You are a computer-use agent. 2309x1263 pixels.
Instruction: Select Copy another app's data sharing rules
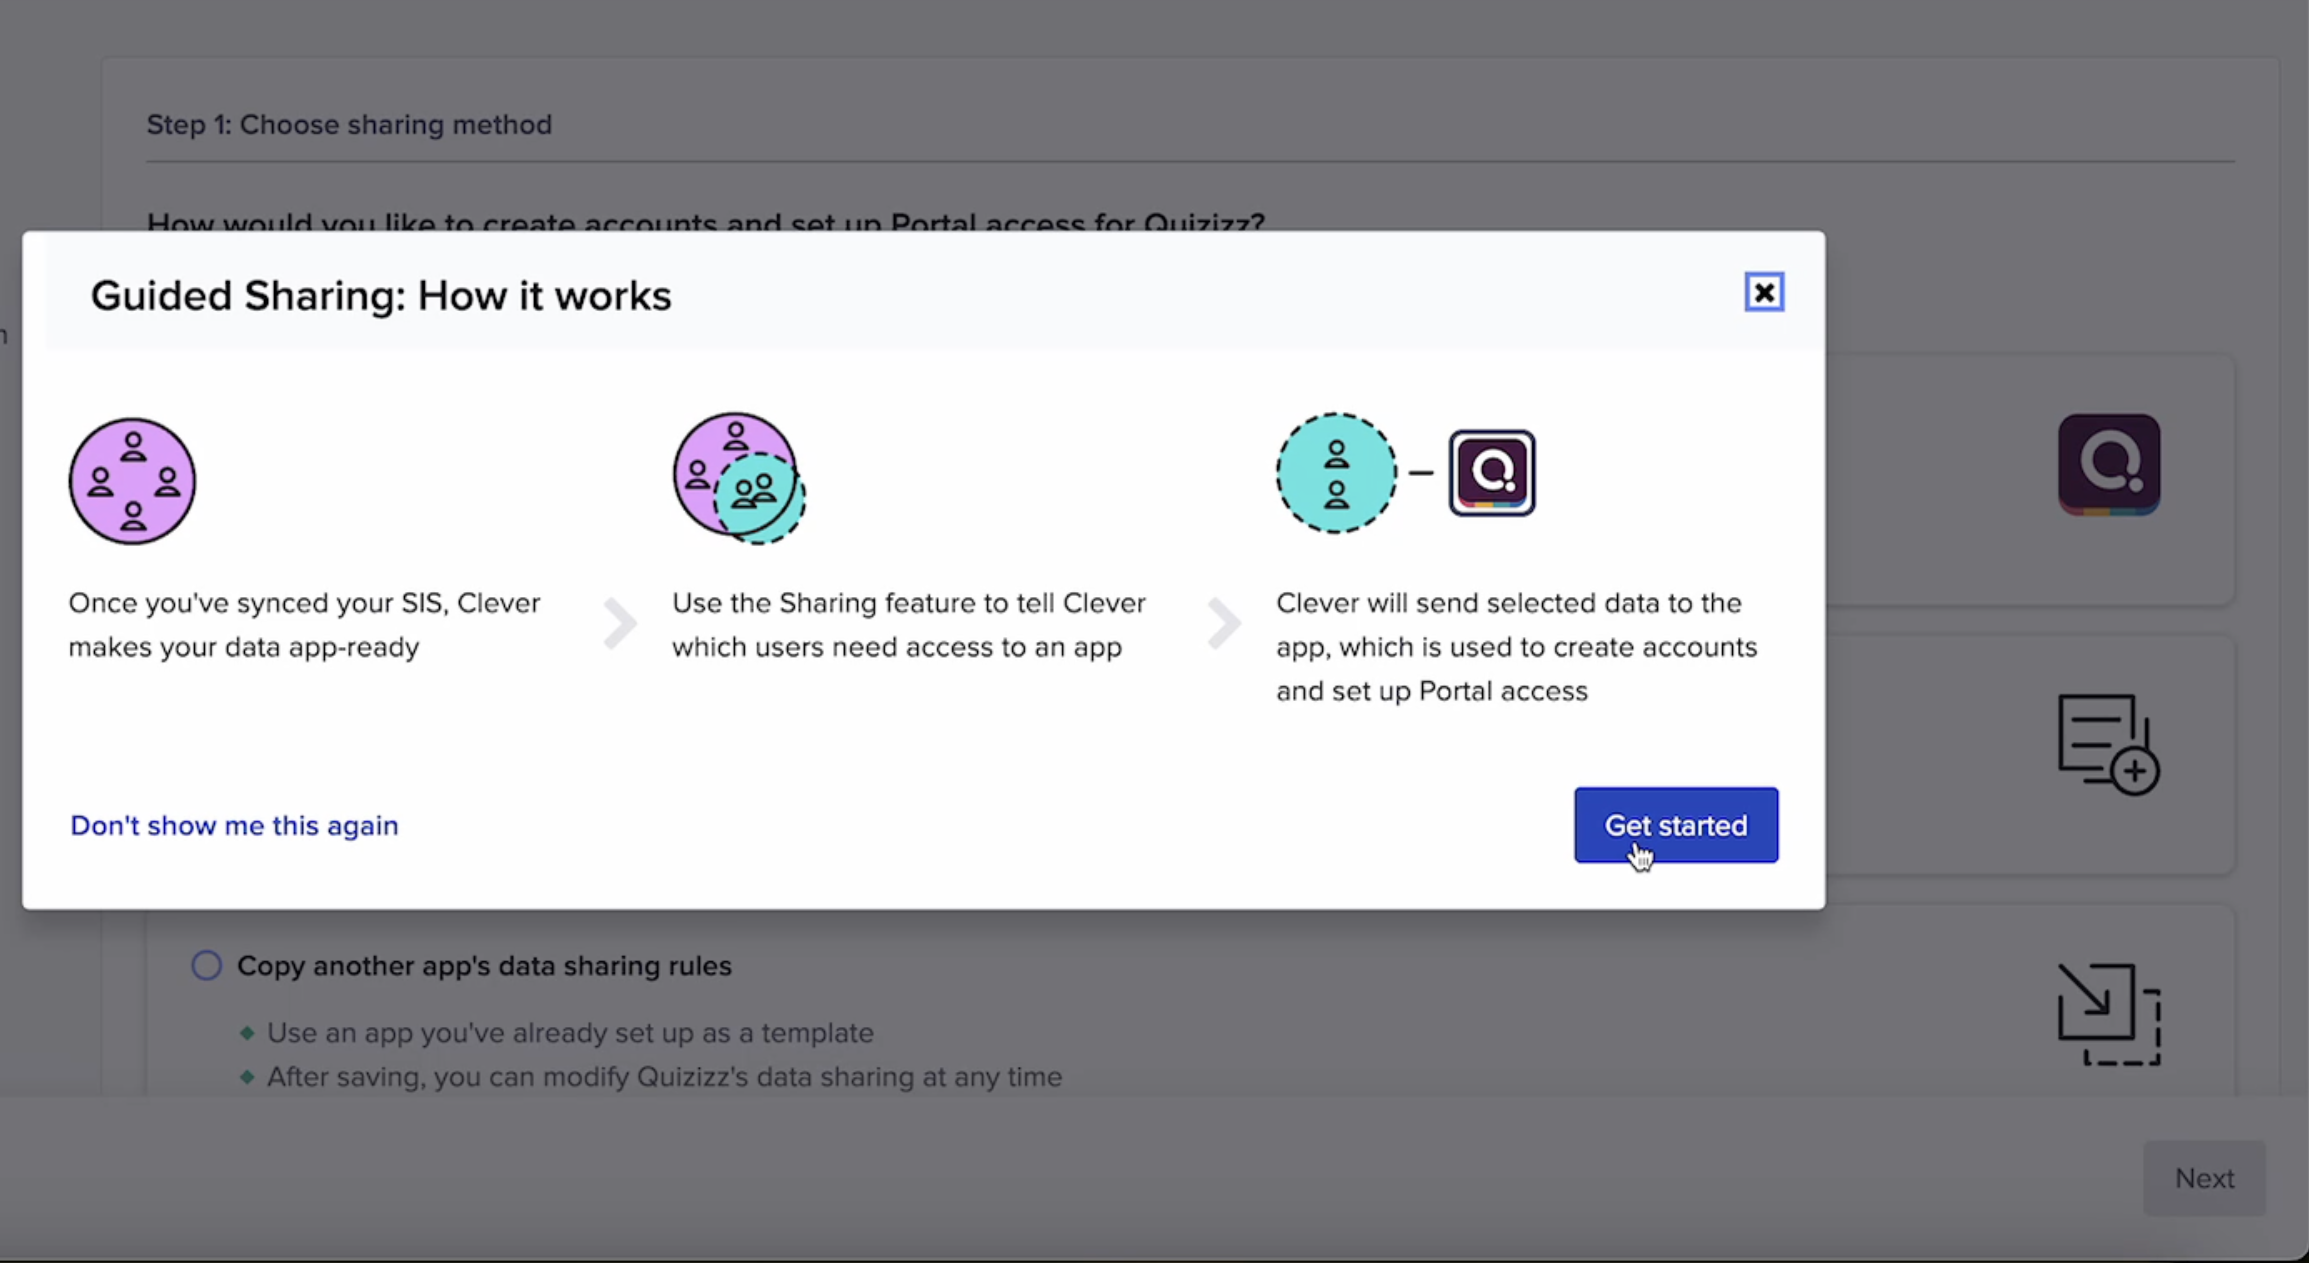pyautogui.click(x=207, y=966)
